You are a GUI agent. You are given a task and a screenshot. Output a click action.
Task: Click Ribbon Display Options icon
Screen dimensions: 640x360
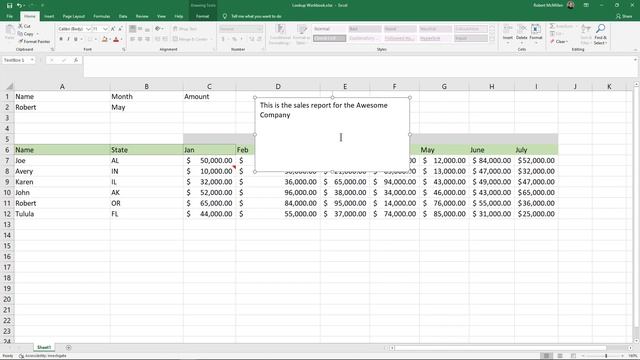coord(586,5)
